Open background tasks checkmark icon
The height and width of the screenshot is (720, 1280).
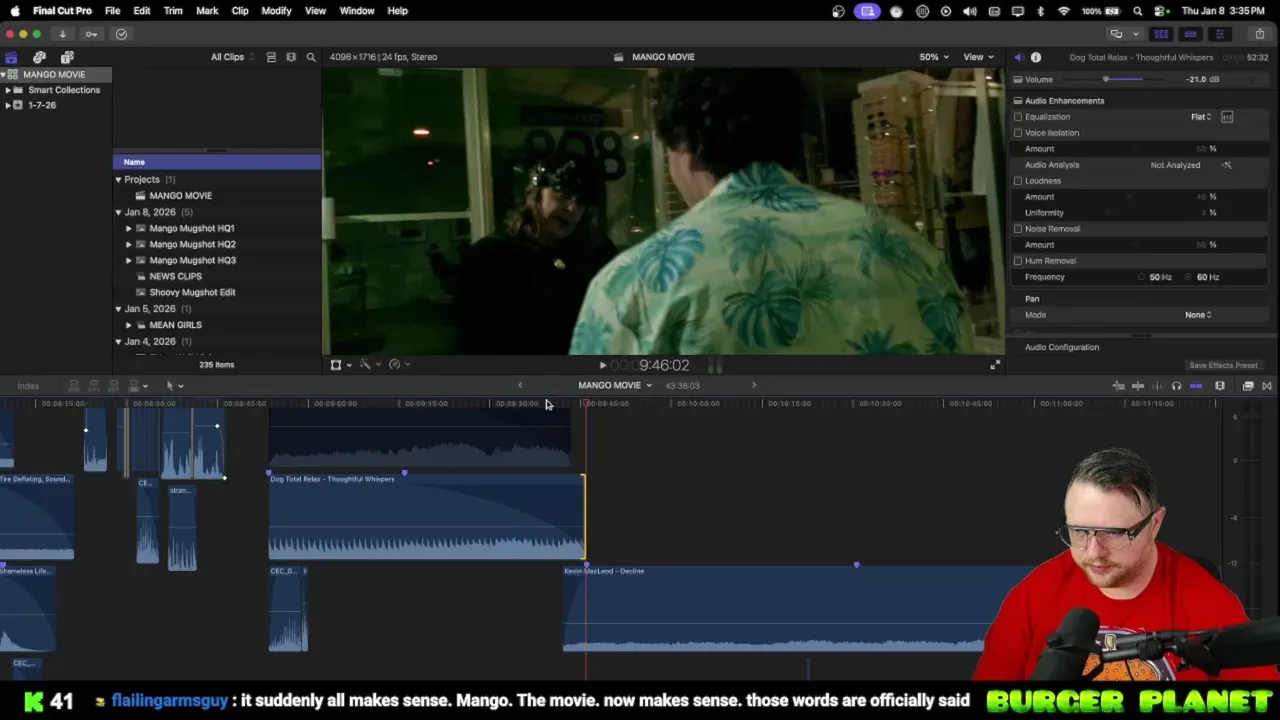(x=121, y=34)
